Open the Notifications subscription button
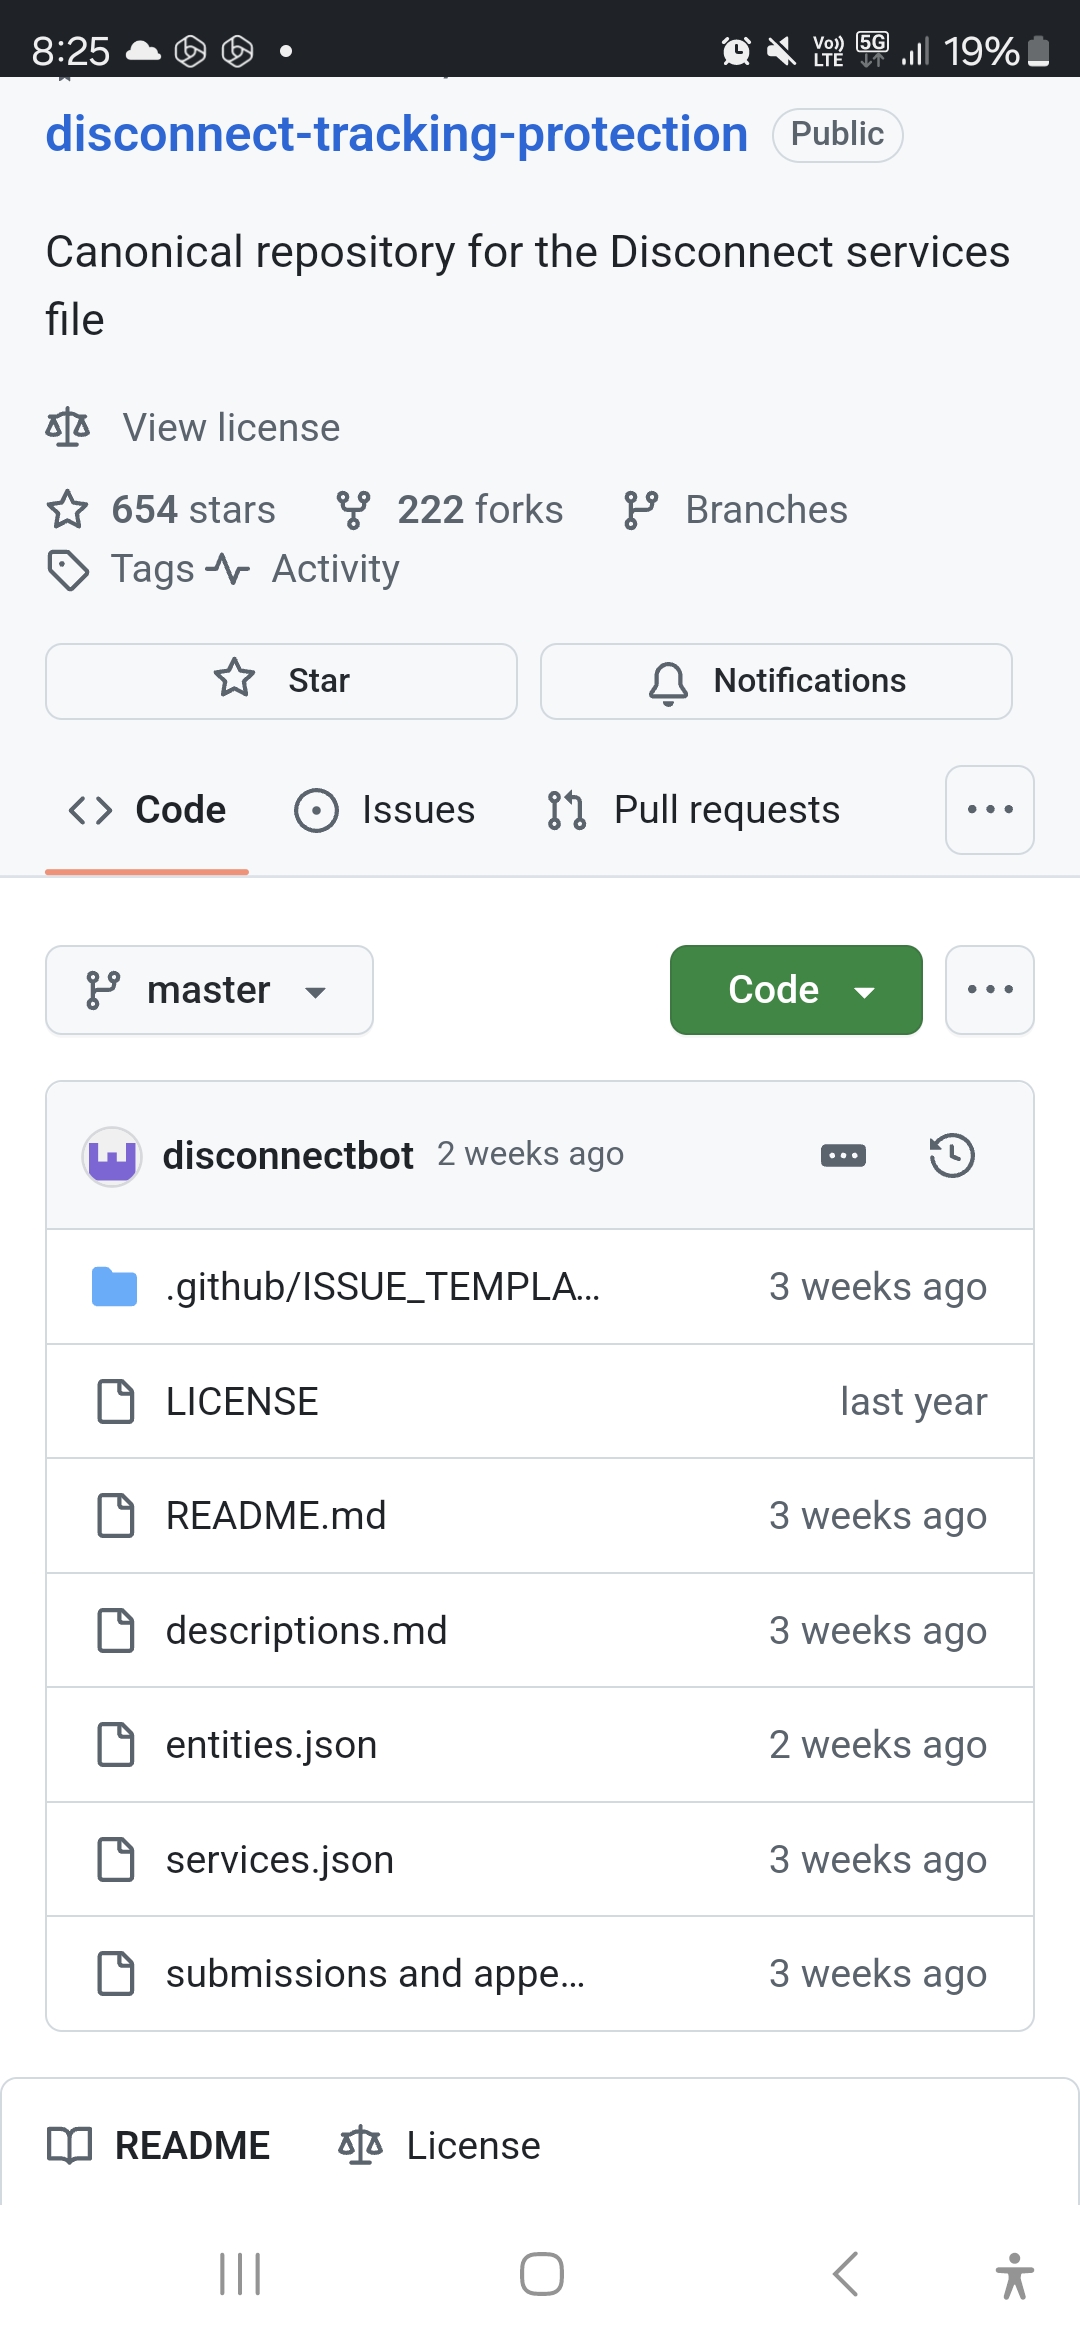The image size is (1080, 2340). point(776,681)
